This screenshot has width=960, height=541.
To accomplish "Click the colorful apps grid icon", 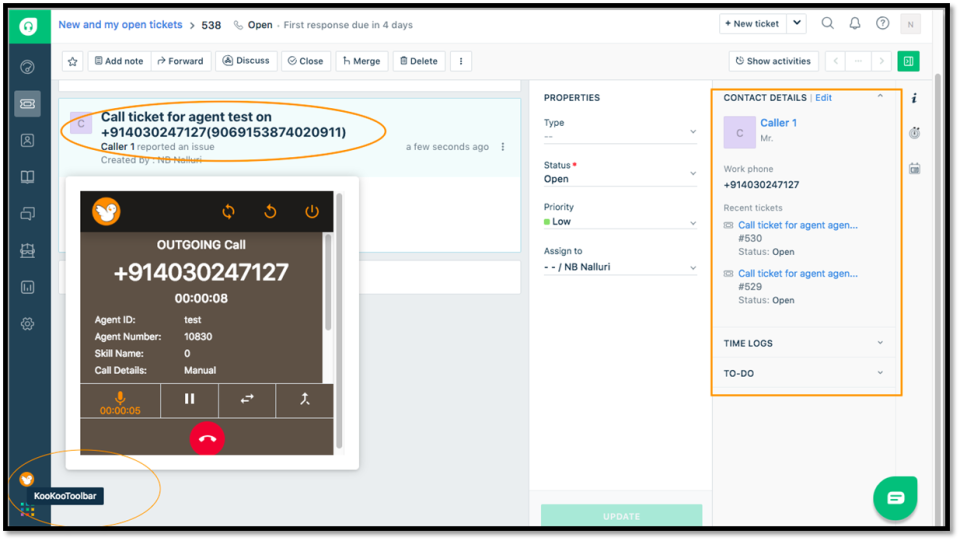I will pyautogui.click(x=27, y=509).
